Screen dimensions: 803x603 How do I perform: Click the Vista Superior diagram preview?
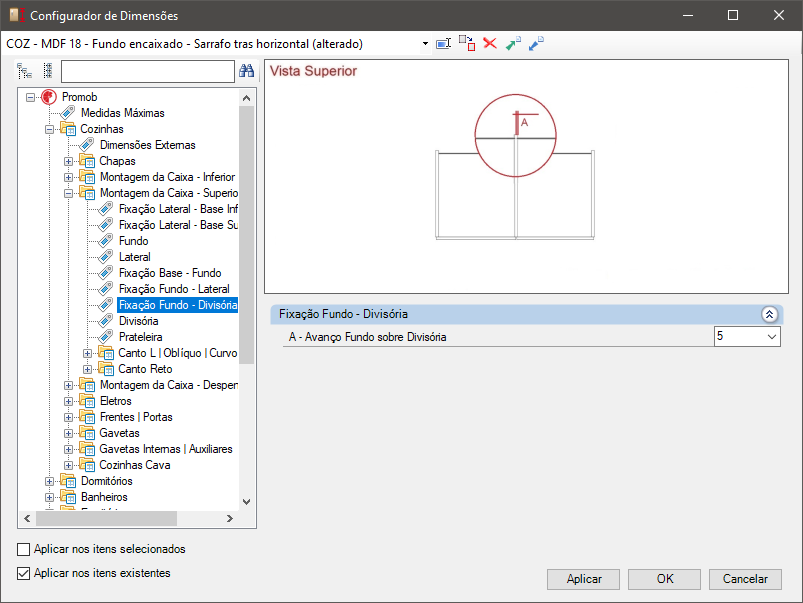(x=526, y=177)
